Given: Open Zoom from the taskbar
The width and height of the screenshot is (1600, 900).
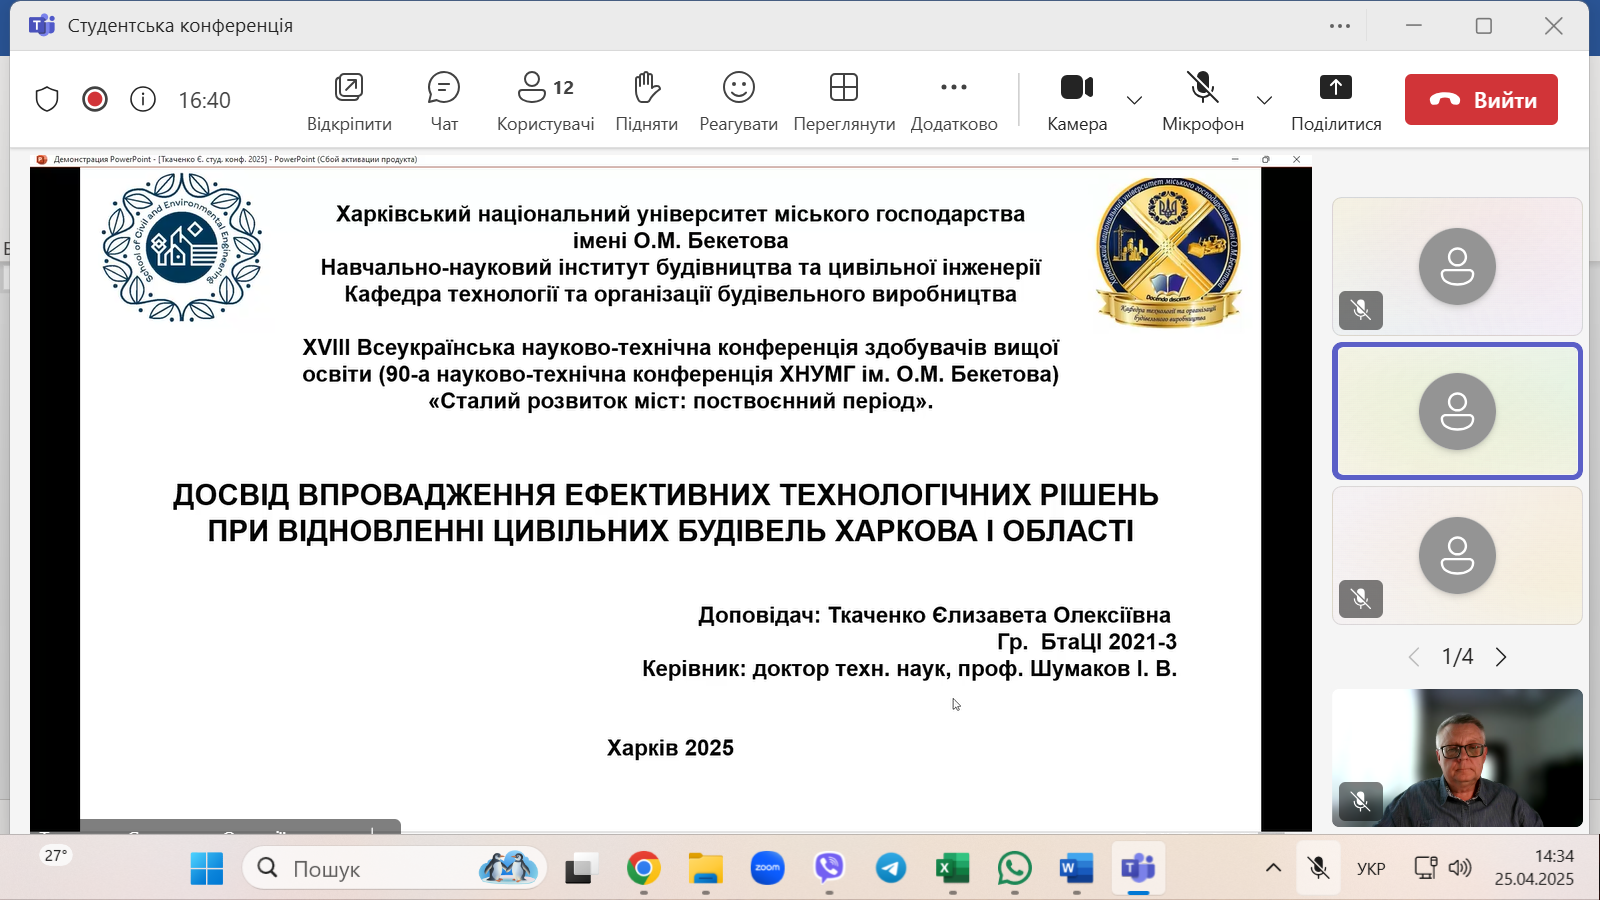Looking at the screenshot, I should pos(767,868).
